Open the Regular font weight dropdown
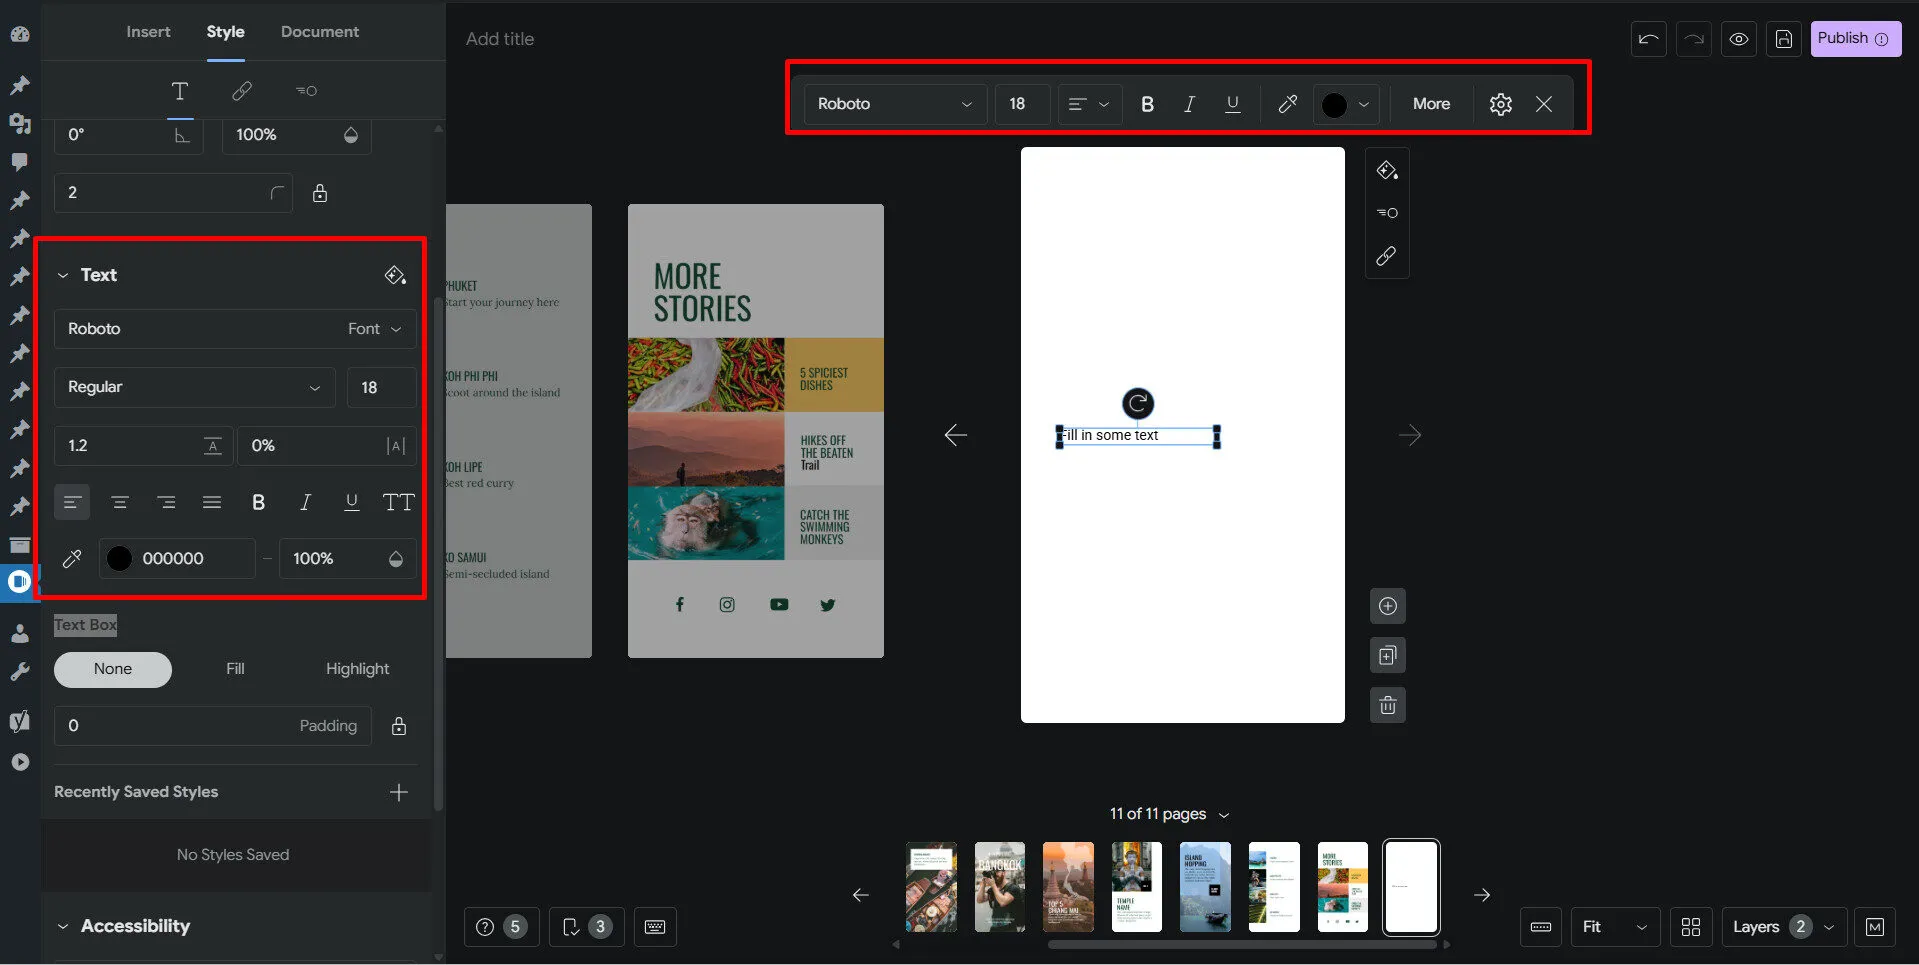This screenshot has height=965, width=1919. [x=195, y=387]
